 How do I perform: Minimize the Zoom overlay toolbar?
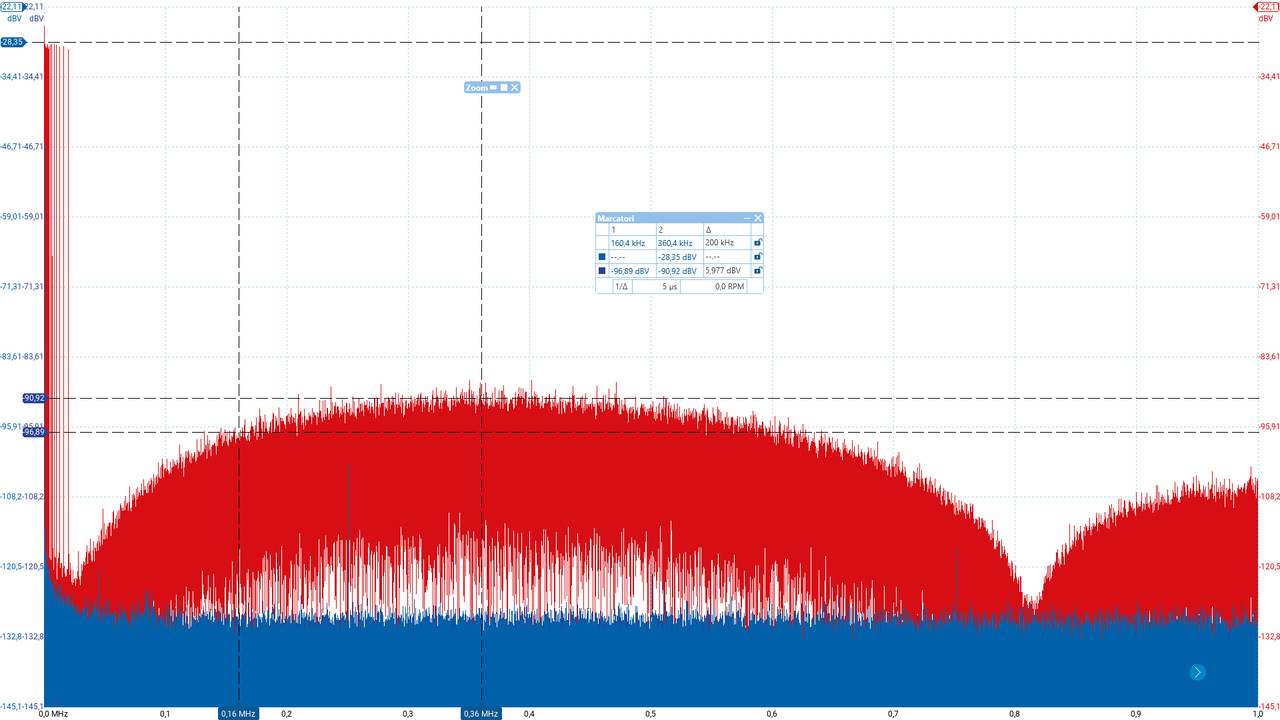point(493,87)
